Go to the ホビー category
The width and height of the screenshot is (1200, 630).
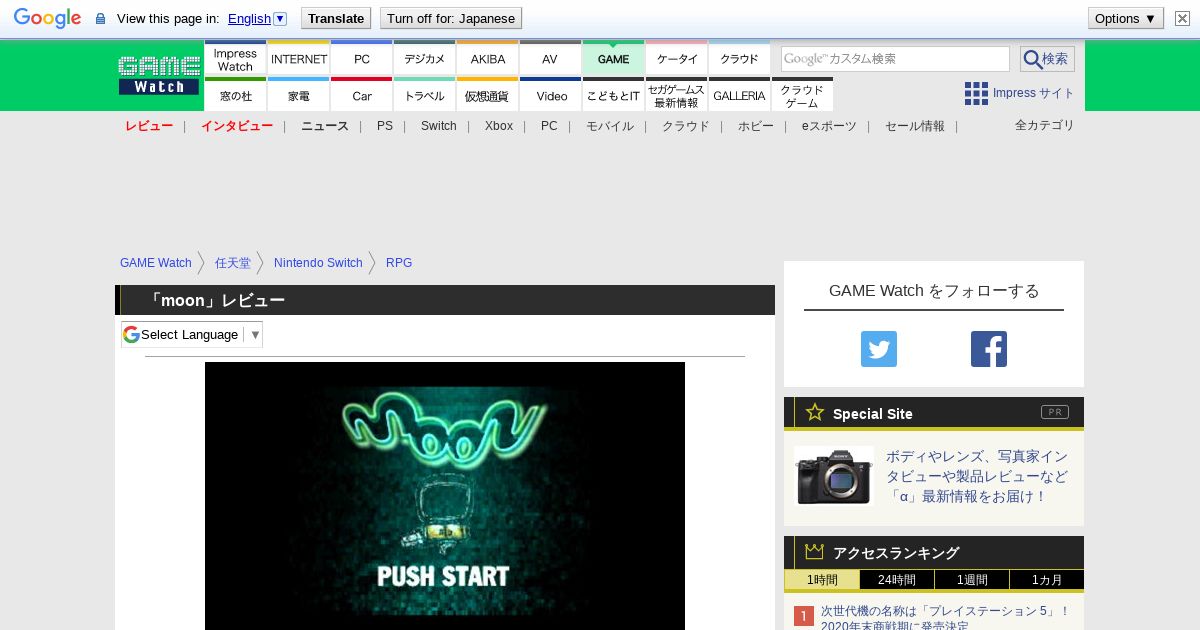tap(756, 126)
